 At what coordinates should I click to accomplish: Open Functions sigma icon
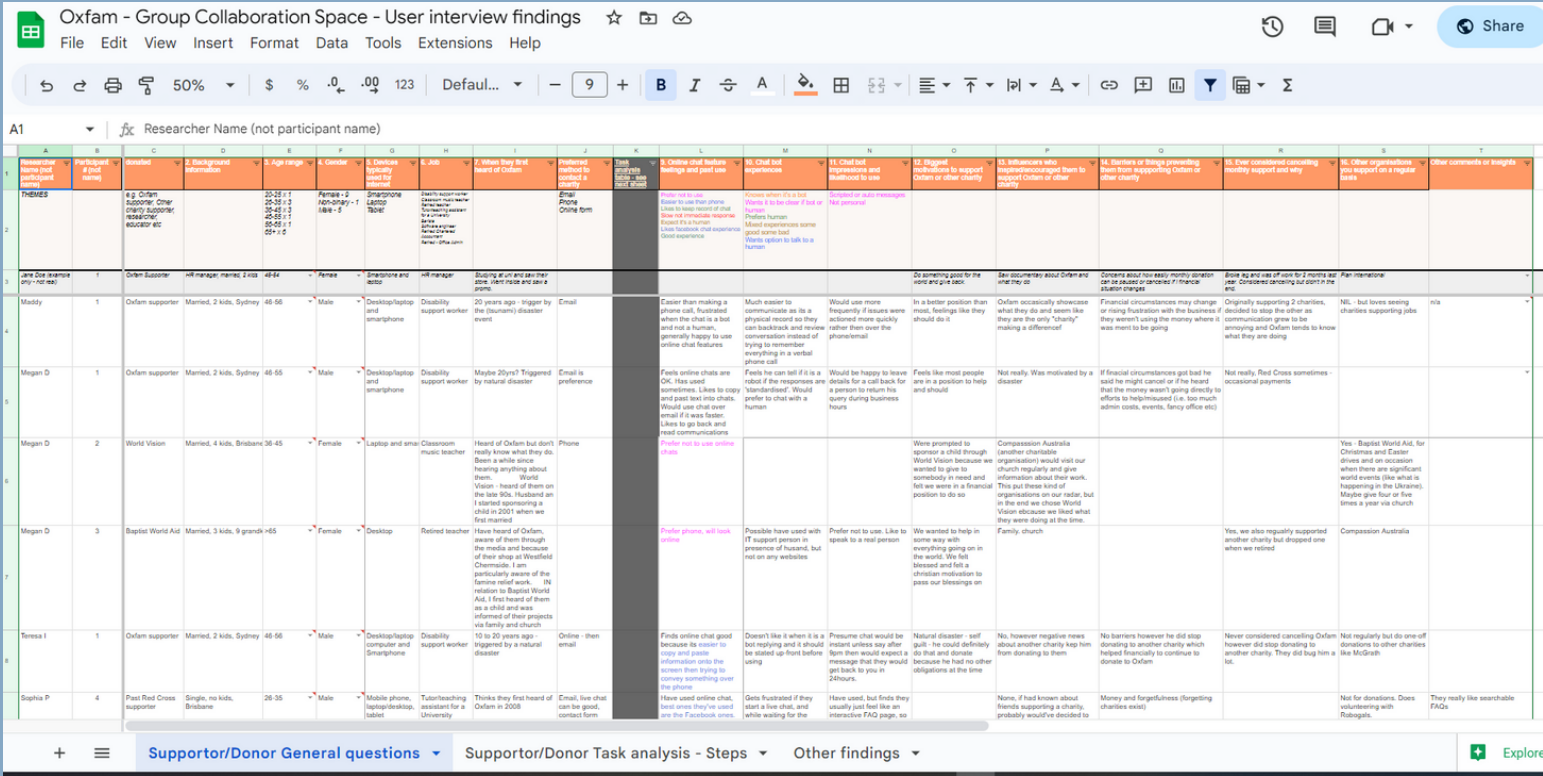[1287, 85]
